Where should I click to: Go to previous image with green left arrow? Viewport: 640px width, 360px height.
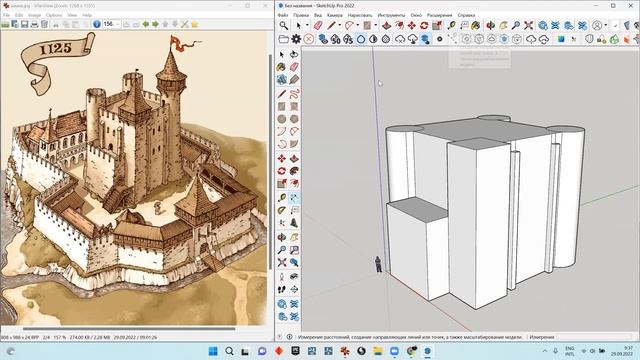click(146, 24)
